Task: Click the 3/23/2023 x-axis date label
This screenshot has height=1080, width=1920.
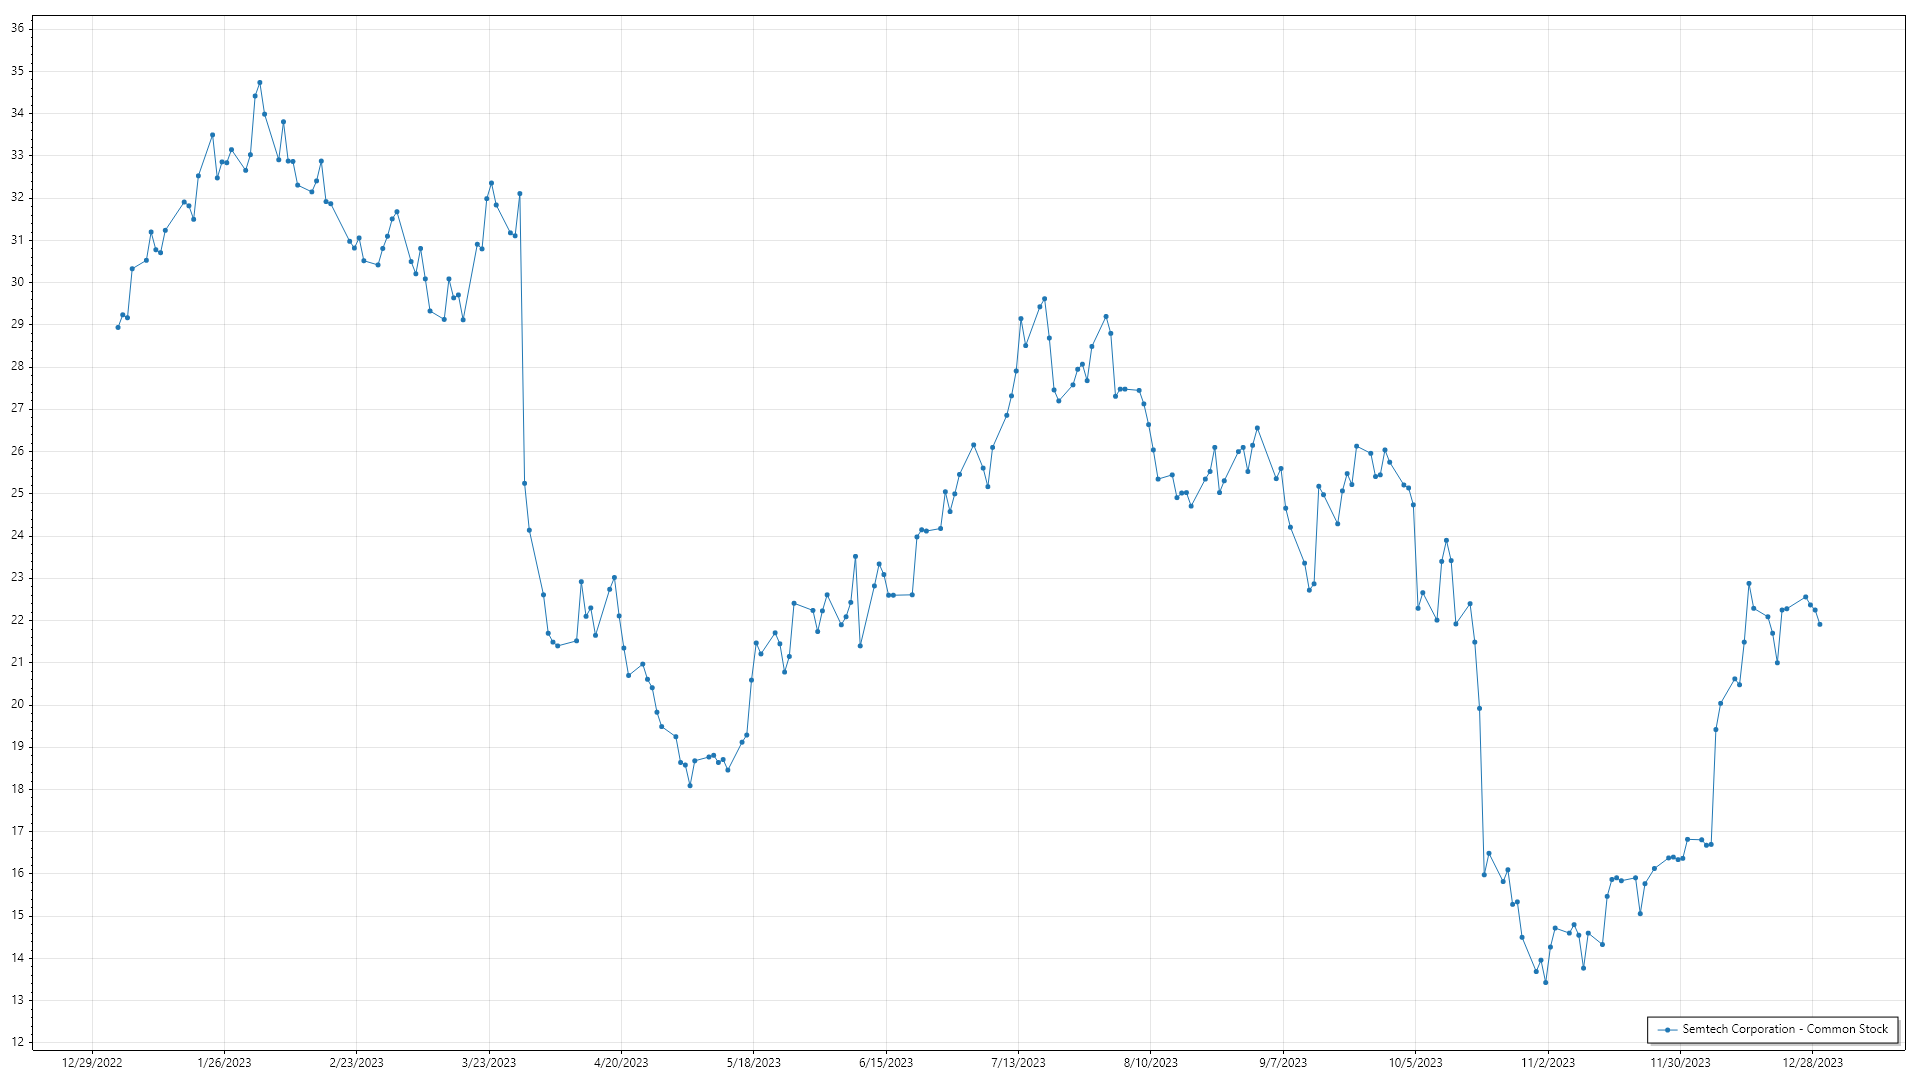Action: 489,1063
